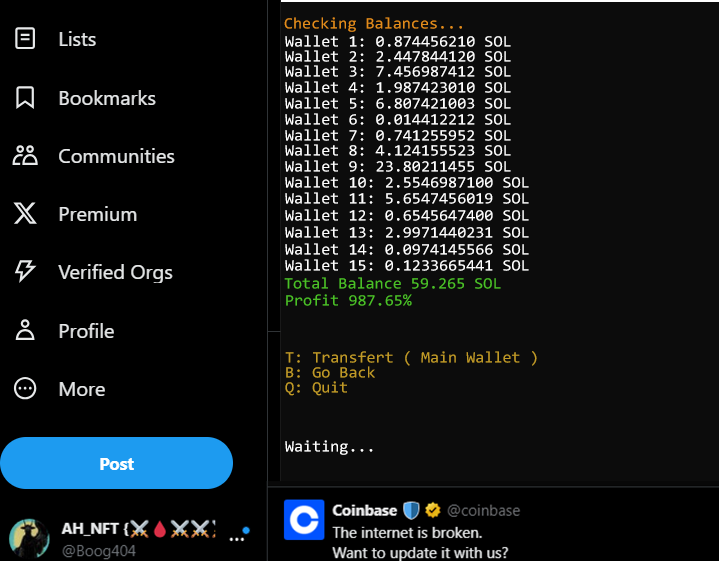Open the Coinbase profile avatar

click(304, 520)
